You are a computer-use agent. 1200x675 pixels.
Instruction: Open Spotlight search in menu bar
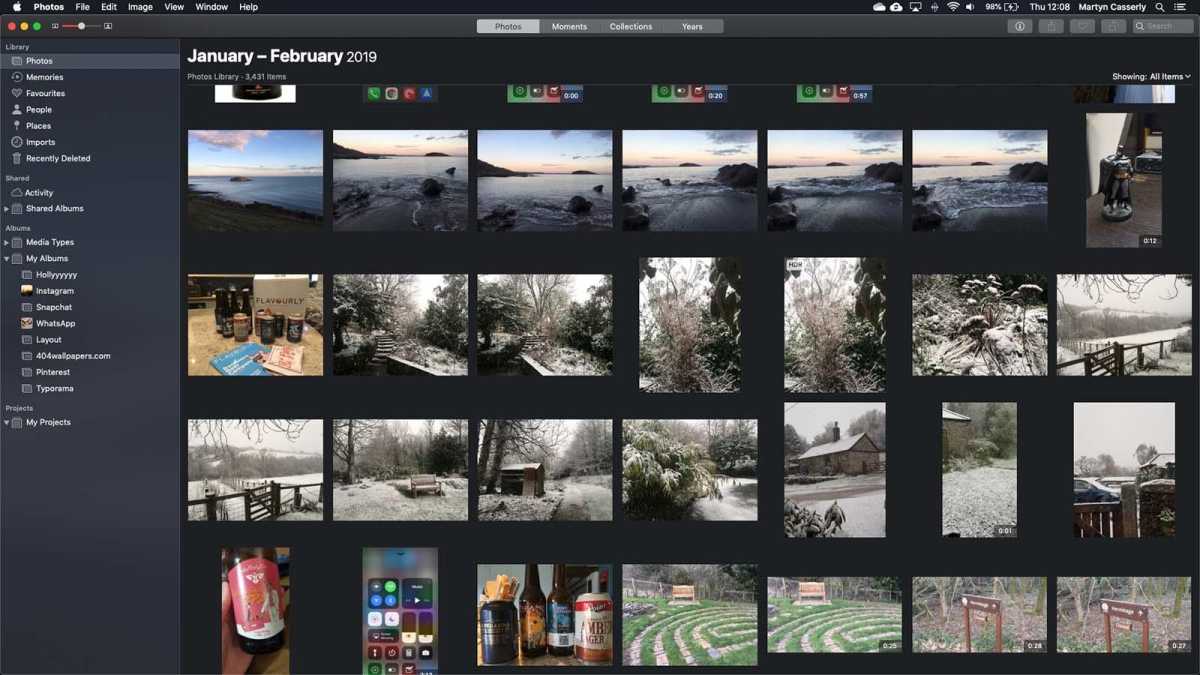[1160, 7]
